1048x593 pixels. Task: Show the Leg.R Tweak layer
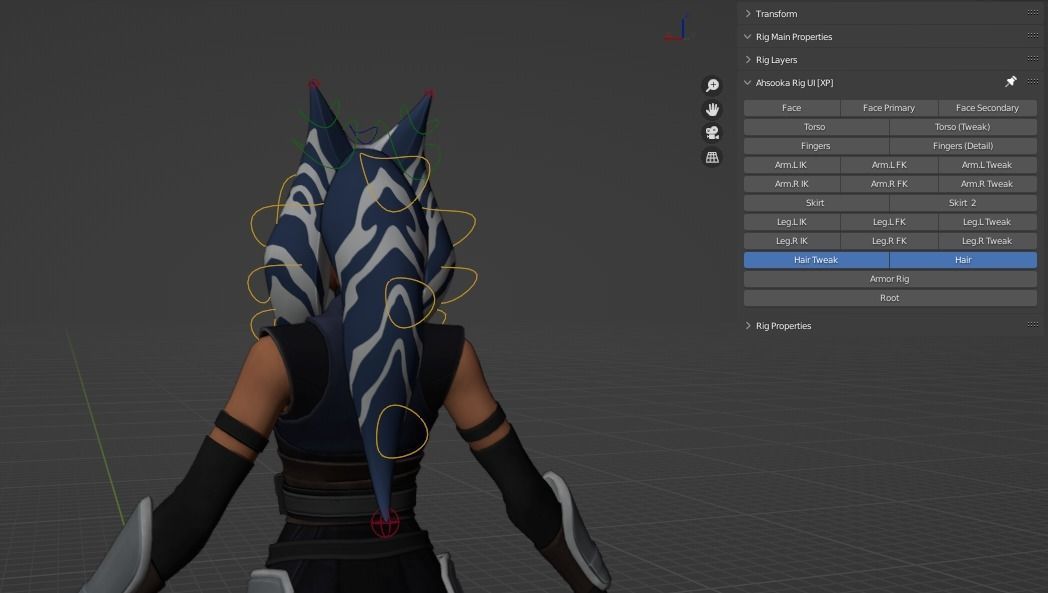tap(987, 241)
